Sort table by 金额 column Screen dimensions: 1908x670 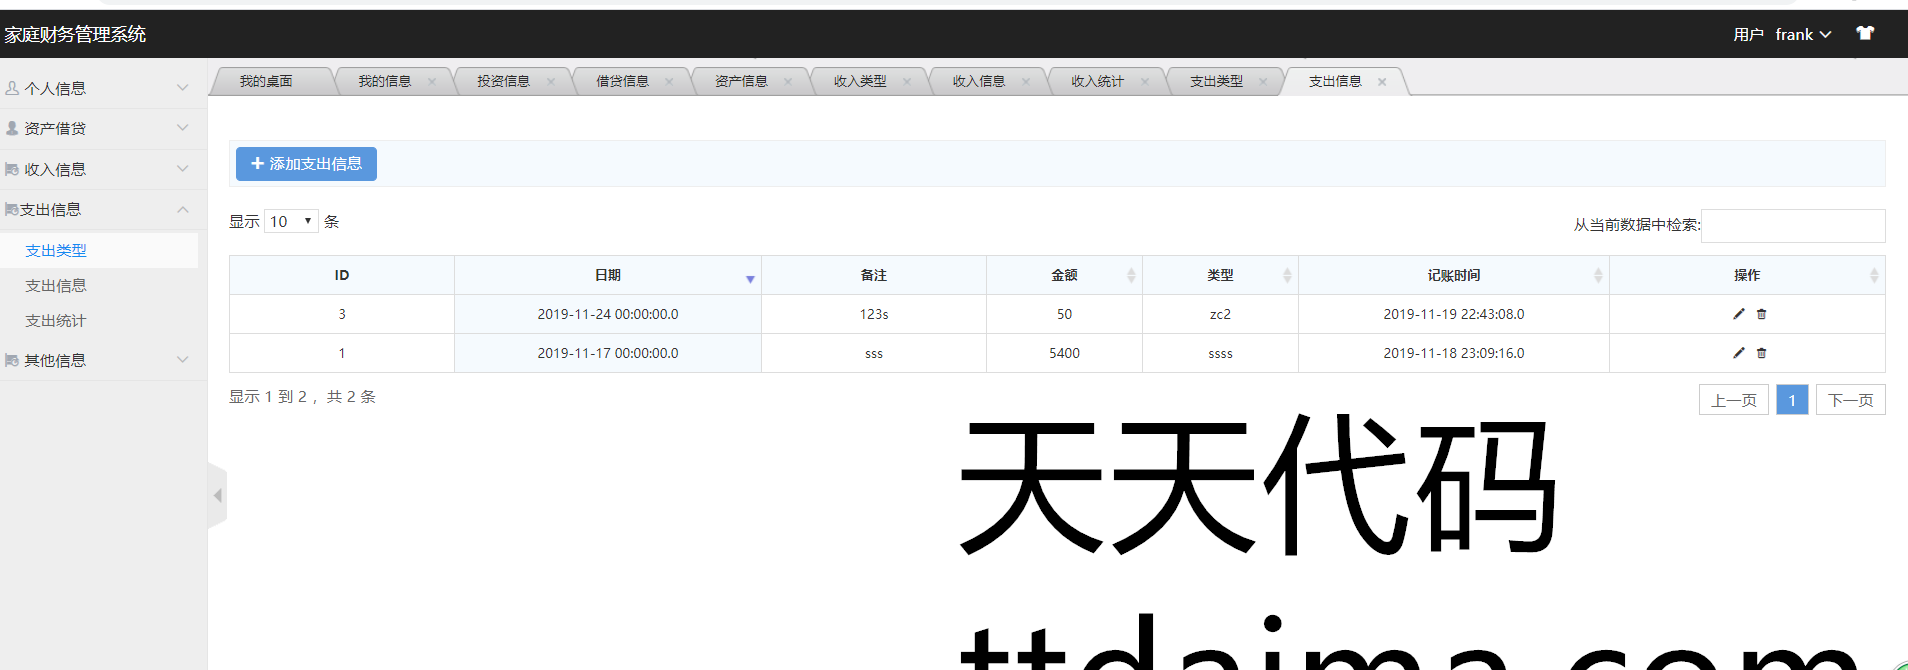click(x=1064, y=275)
